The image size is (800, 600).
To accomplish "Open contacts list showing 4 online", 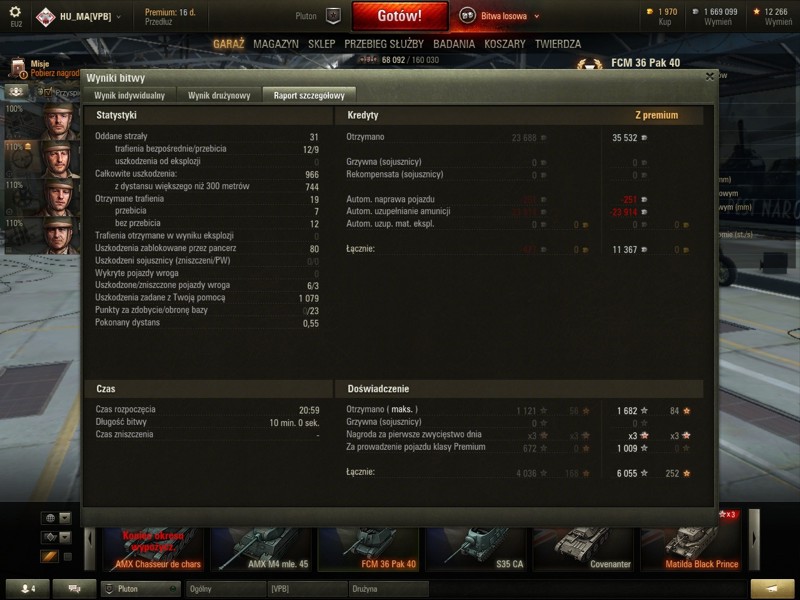I will (x=28, y=588).
